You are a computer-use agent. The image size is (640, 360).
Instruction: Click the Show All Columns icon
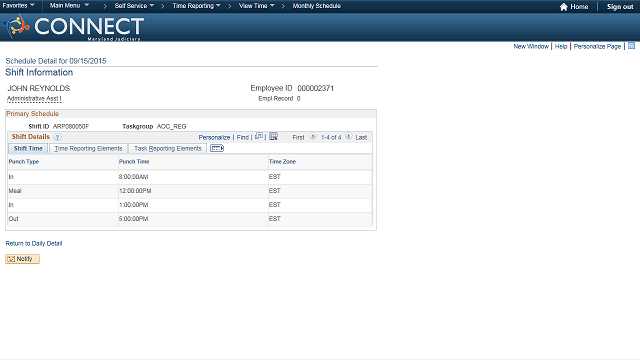click(x=217, y=148)
